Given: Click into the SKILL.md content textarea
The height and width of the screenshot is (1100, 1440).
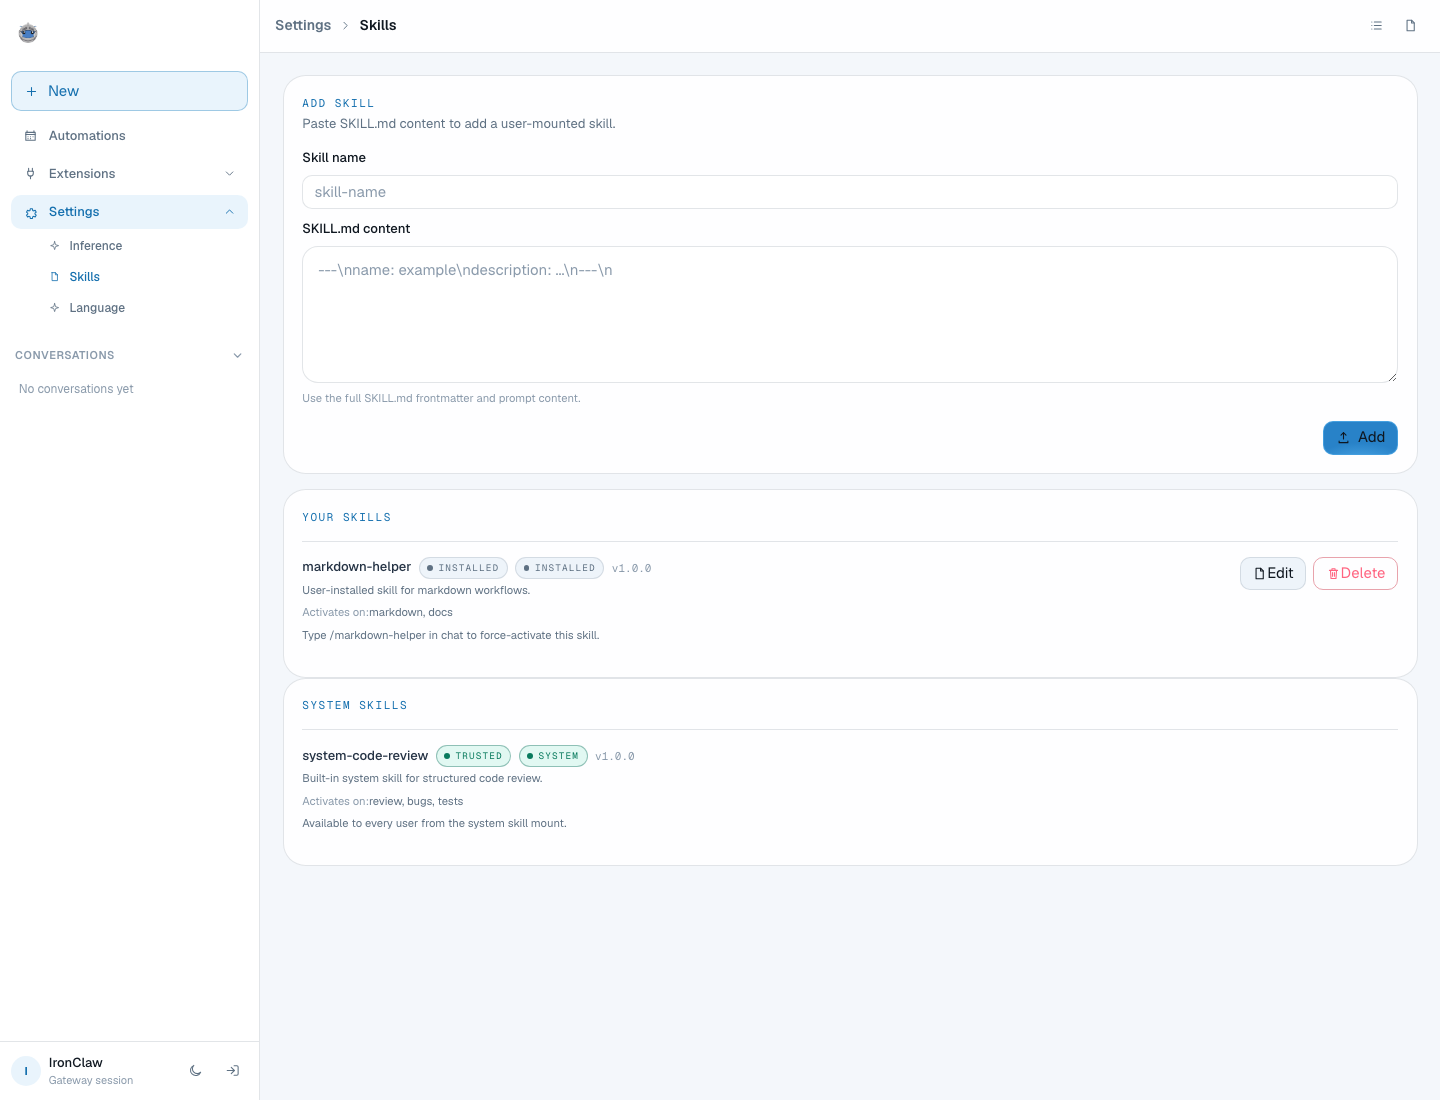Looking at the screenshot, I should (850, 314).
